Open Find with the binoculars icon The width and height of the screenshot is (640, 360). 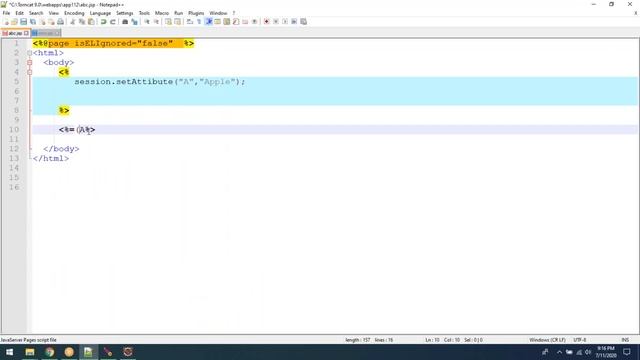125,22
